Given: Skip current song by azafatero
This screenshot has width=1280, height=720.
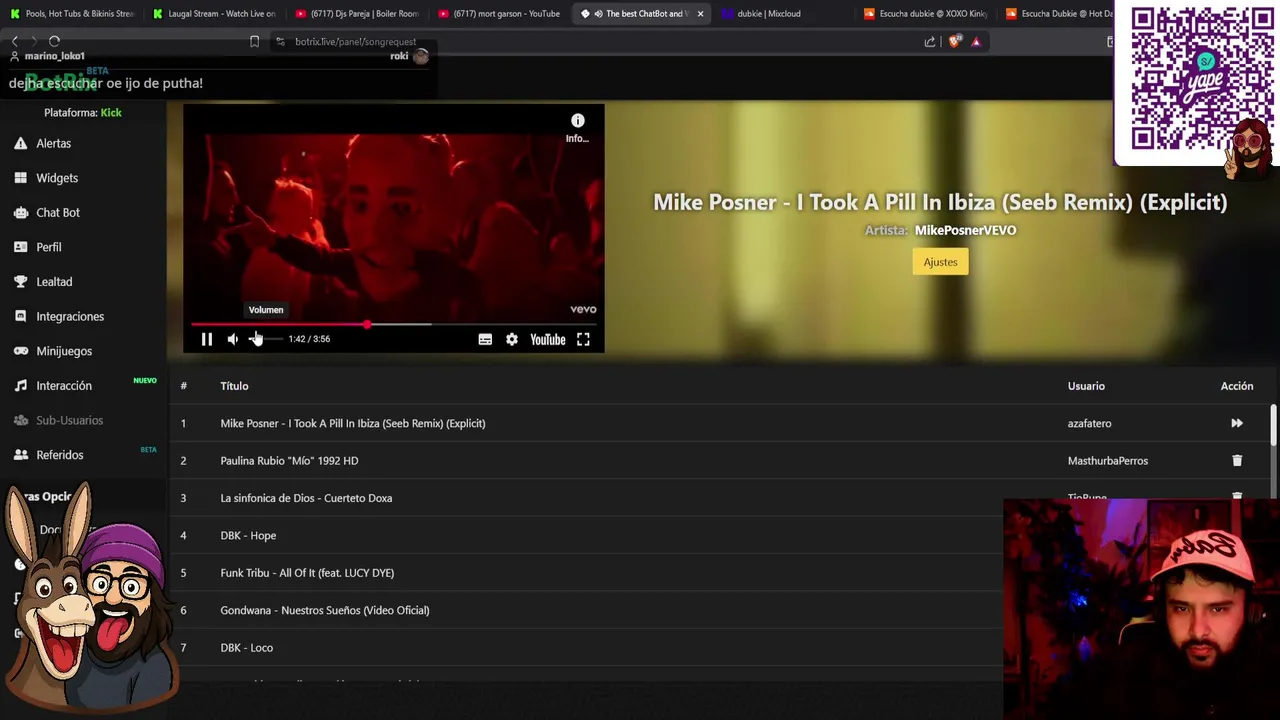Looking at the screenshot, I should pos(1237,423).
